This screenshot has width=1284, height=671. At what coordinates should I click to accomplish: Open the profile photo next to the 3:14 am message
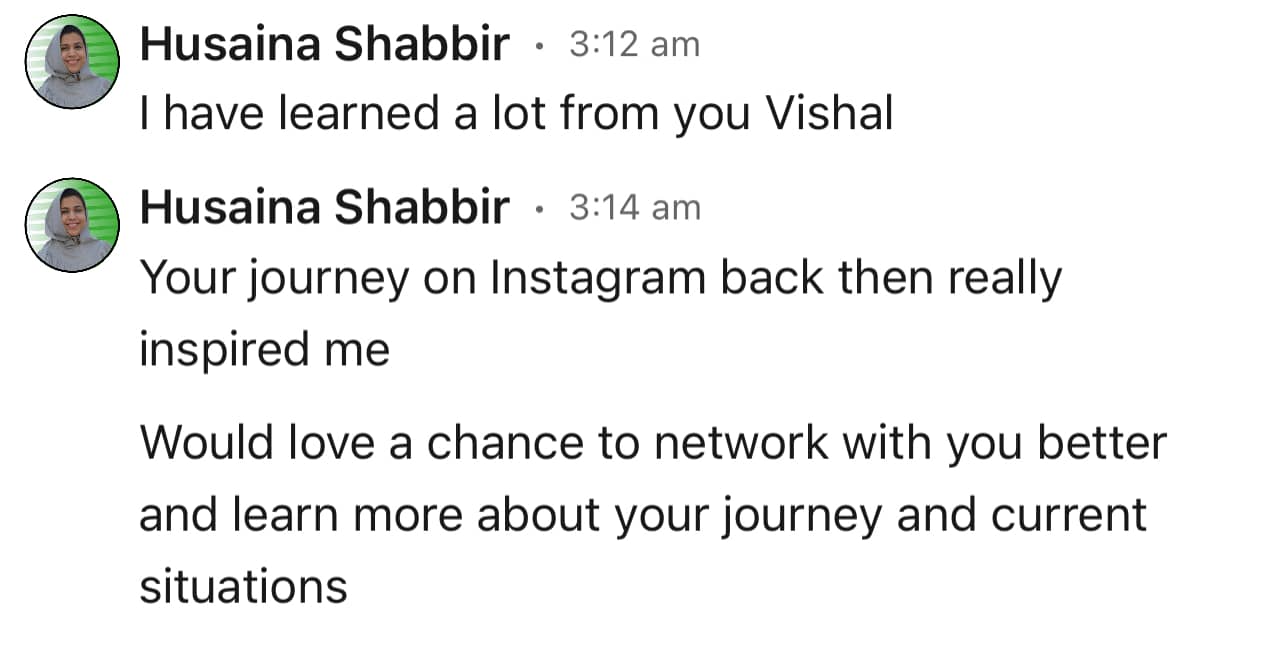(72, 224)
